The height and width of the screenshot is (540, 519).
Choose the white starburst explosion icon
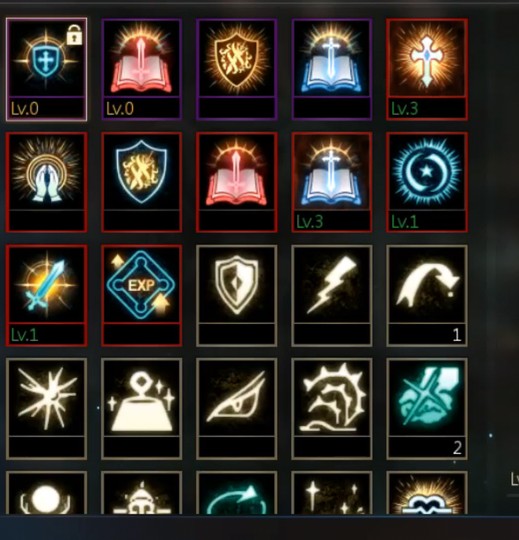(46, 409)
